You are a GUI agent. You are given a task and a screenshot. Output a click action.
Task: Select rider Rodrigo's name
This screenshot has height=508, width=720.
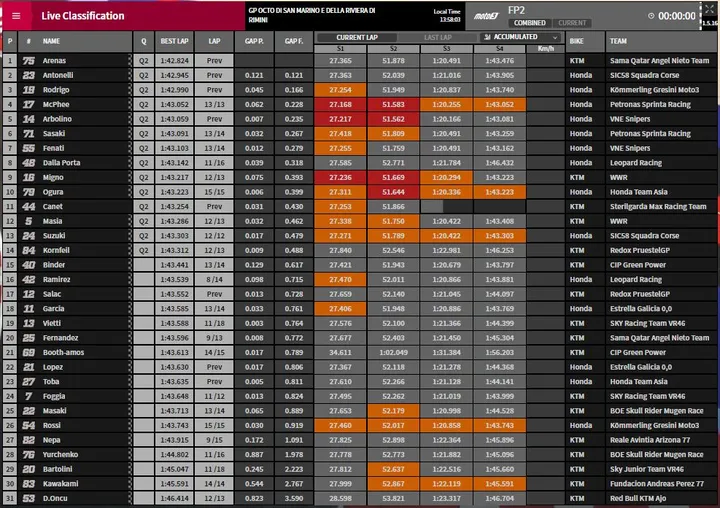point(56,90)
